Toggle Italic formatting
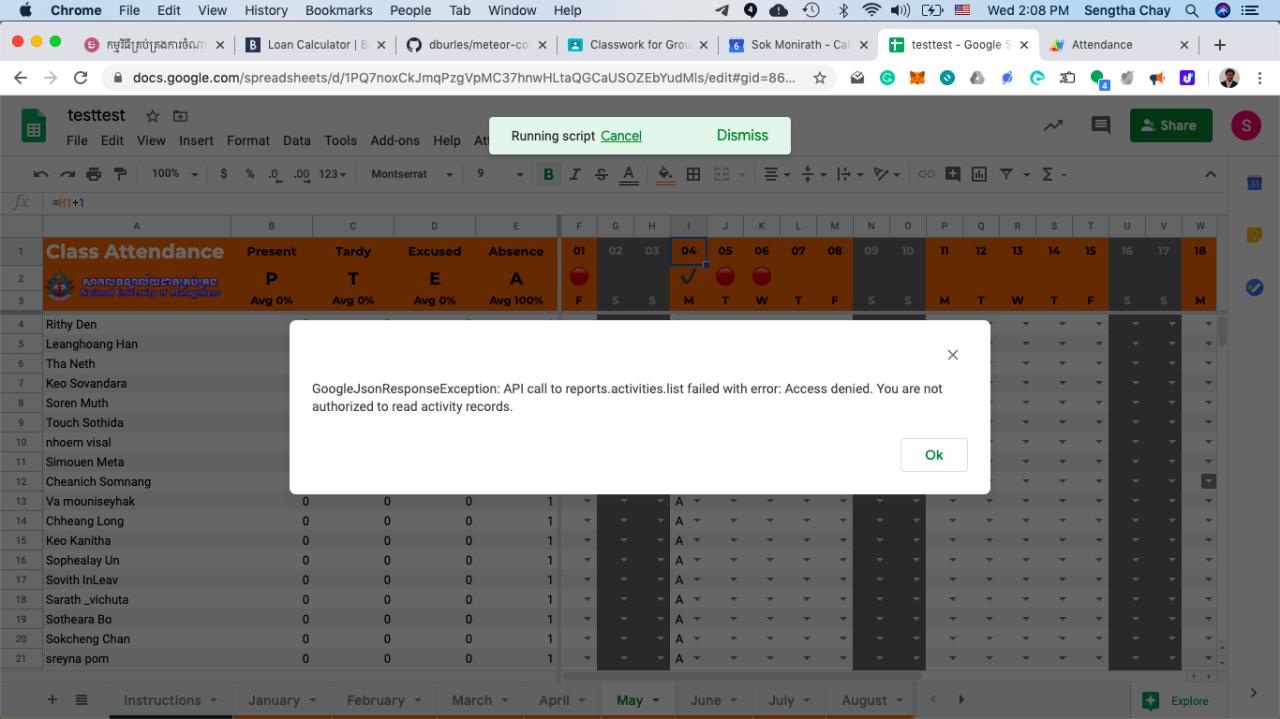 (575, 174)
